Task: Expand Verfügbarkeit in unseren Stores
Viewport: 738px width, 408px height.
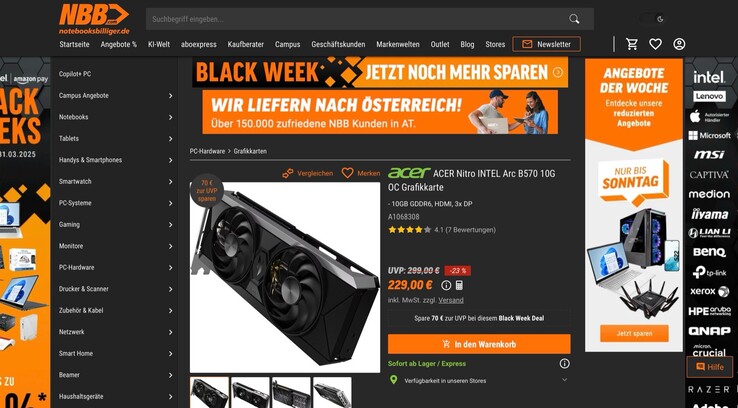Action: (479, 380)
